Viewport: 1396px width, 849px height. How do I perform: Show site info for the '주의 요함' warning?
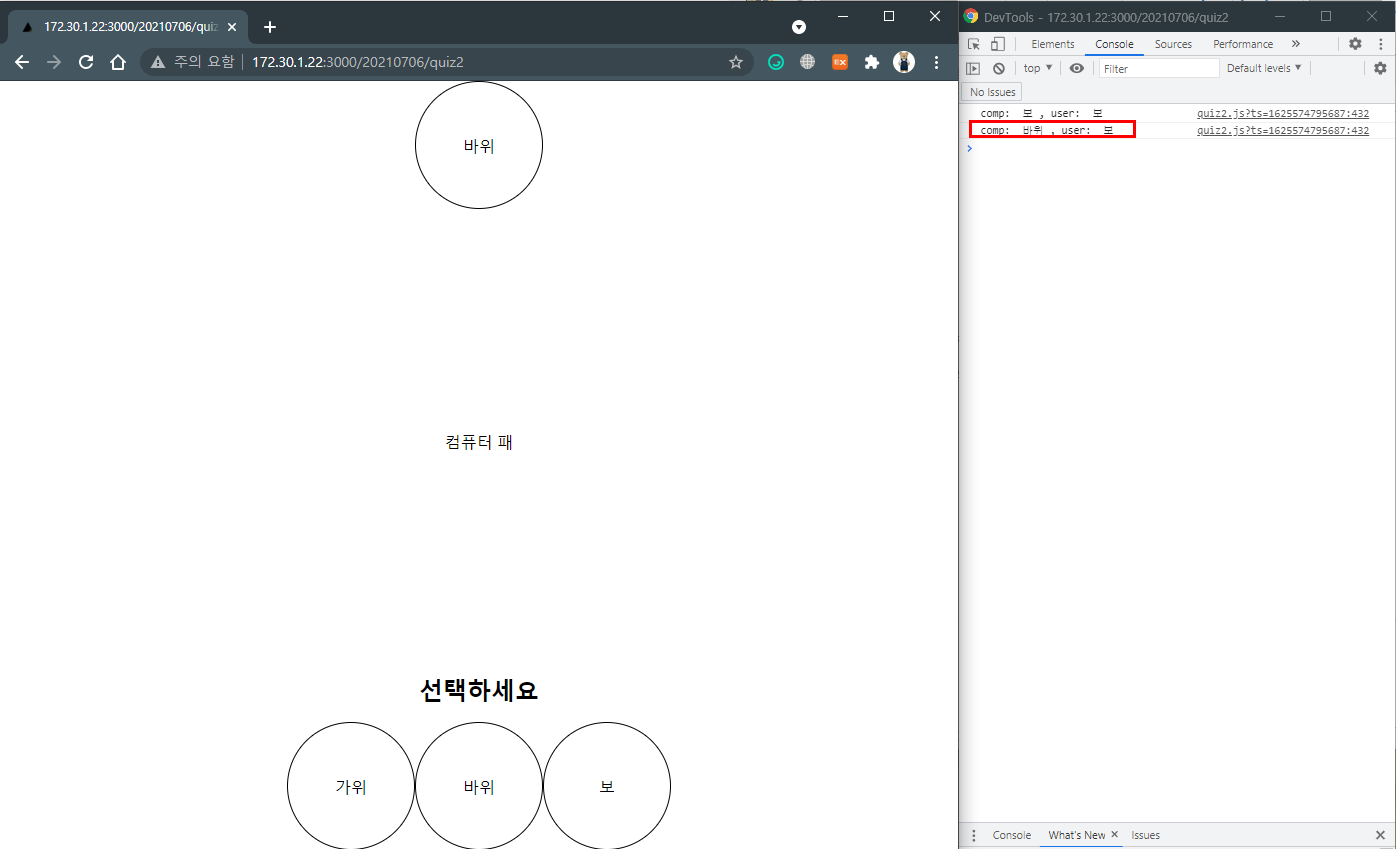click(x=192, y=62)
